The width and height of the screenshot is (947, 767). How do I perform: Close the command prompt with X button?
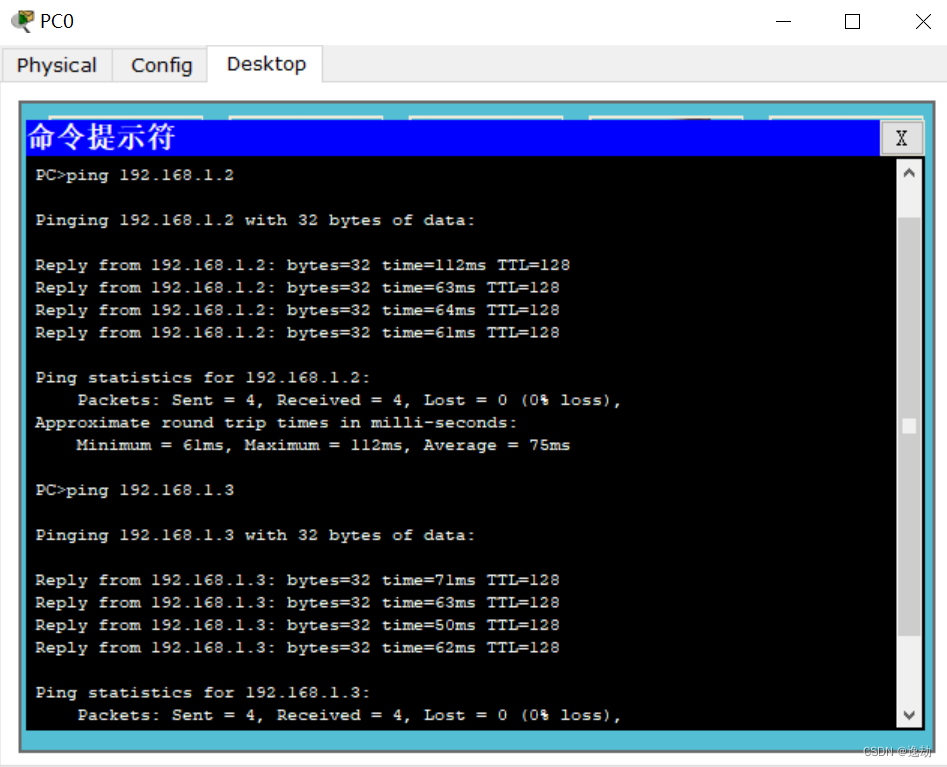tap(901, 138)
